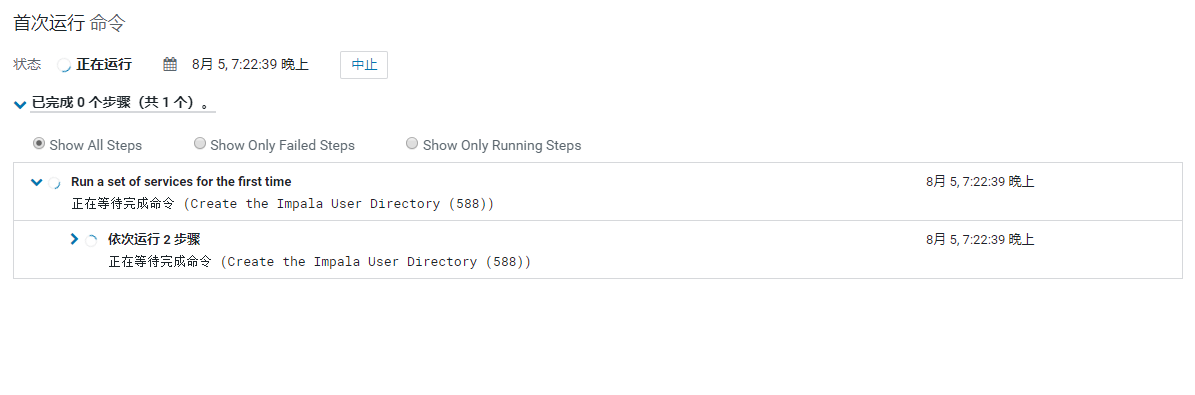Select the Show All Steps radio button
The image size is (1195, 395).
(x=39, y=143)
